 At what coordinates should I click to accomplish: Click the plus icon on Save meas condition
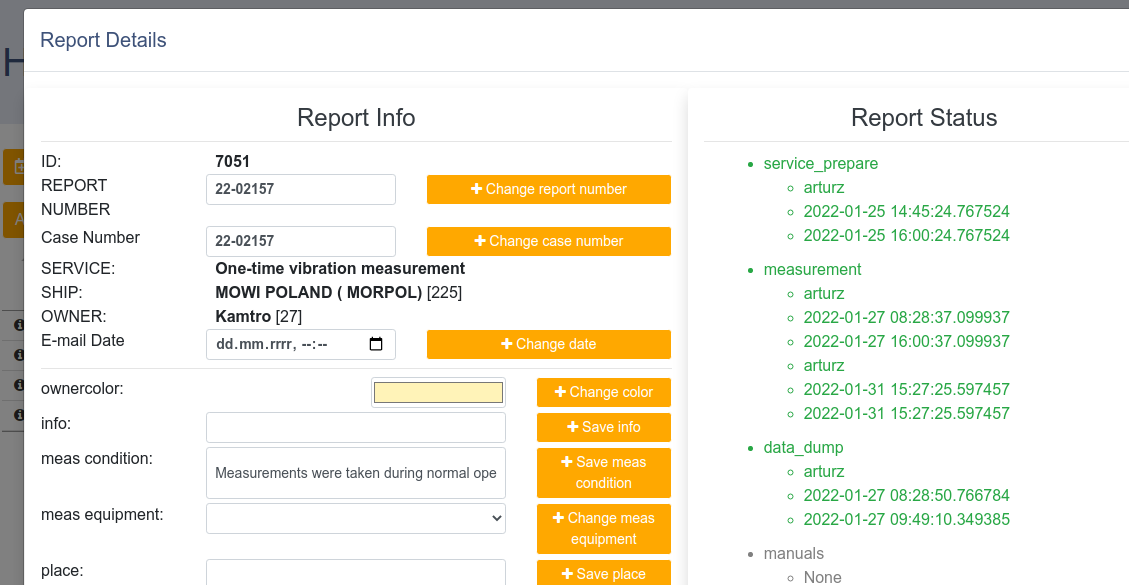568,462
